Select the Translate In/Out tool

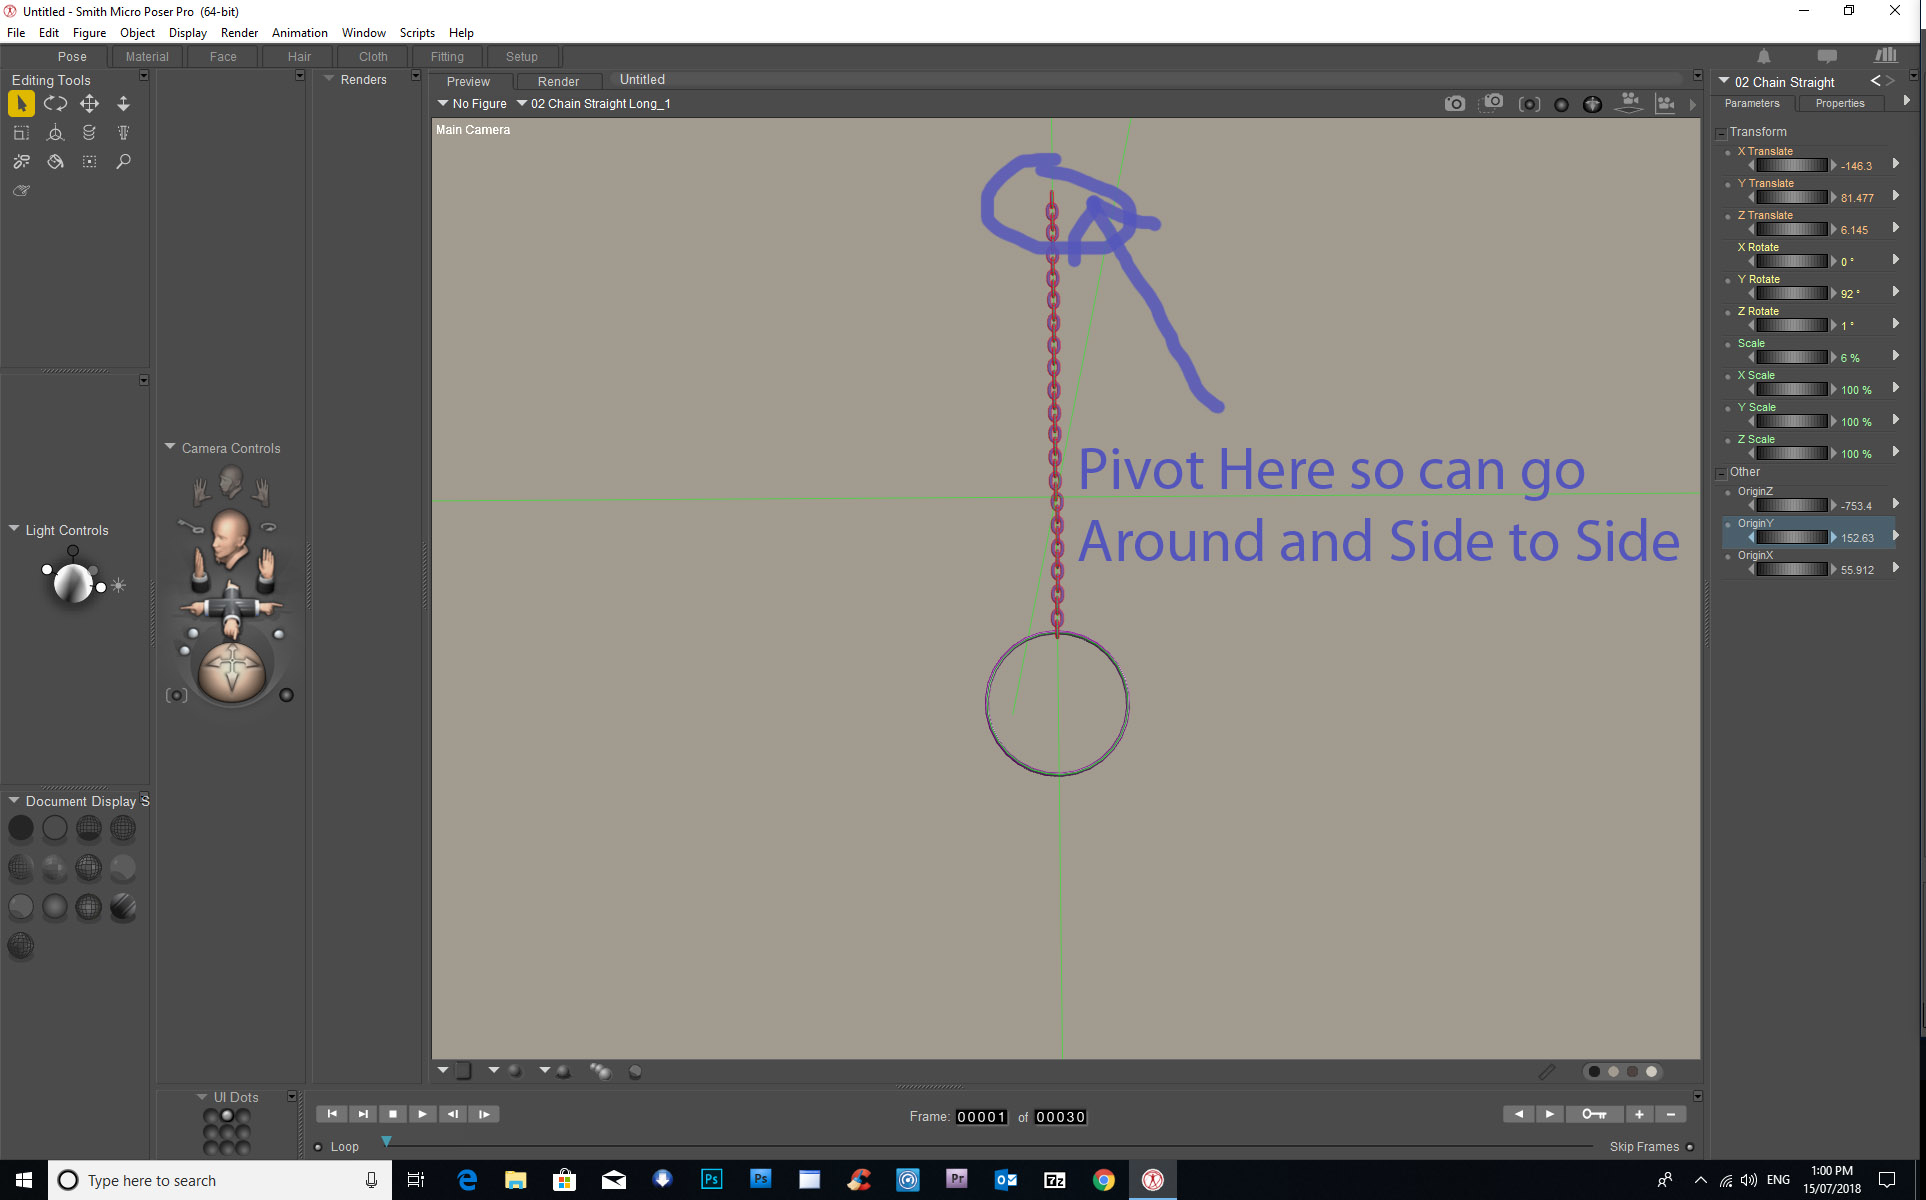click(x=123, y=103)
